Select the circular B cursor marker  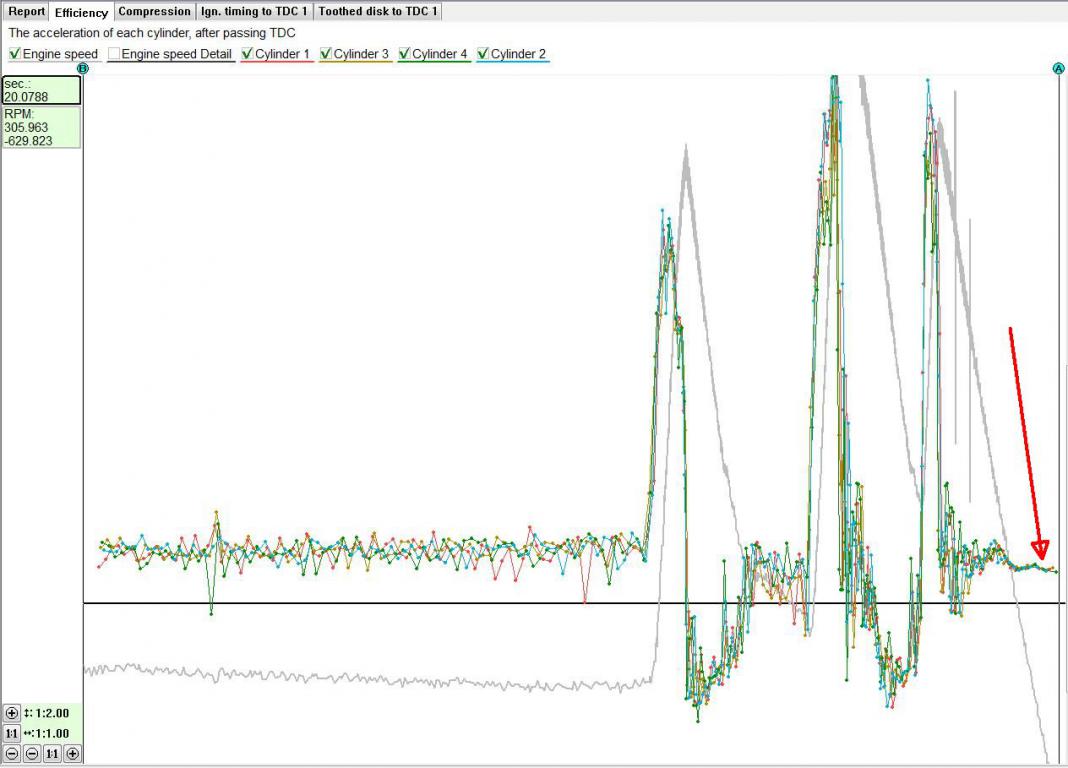[x=83, y=68]
